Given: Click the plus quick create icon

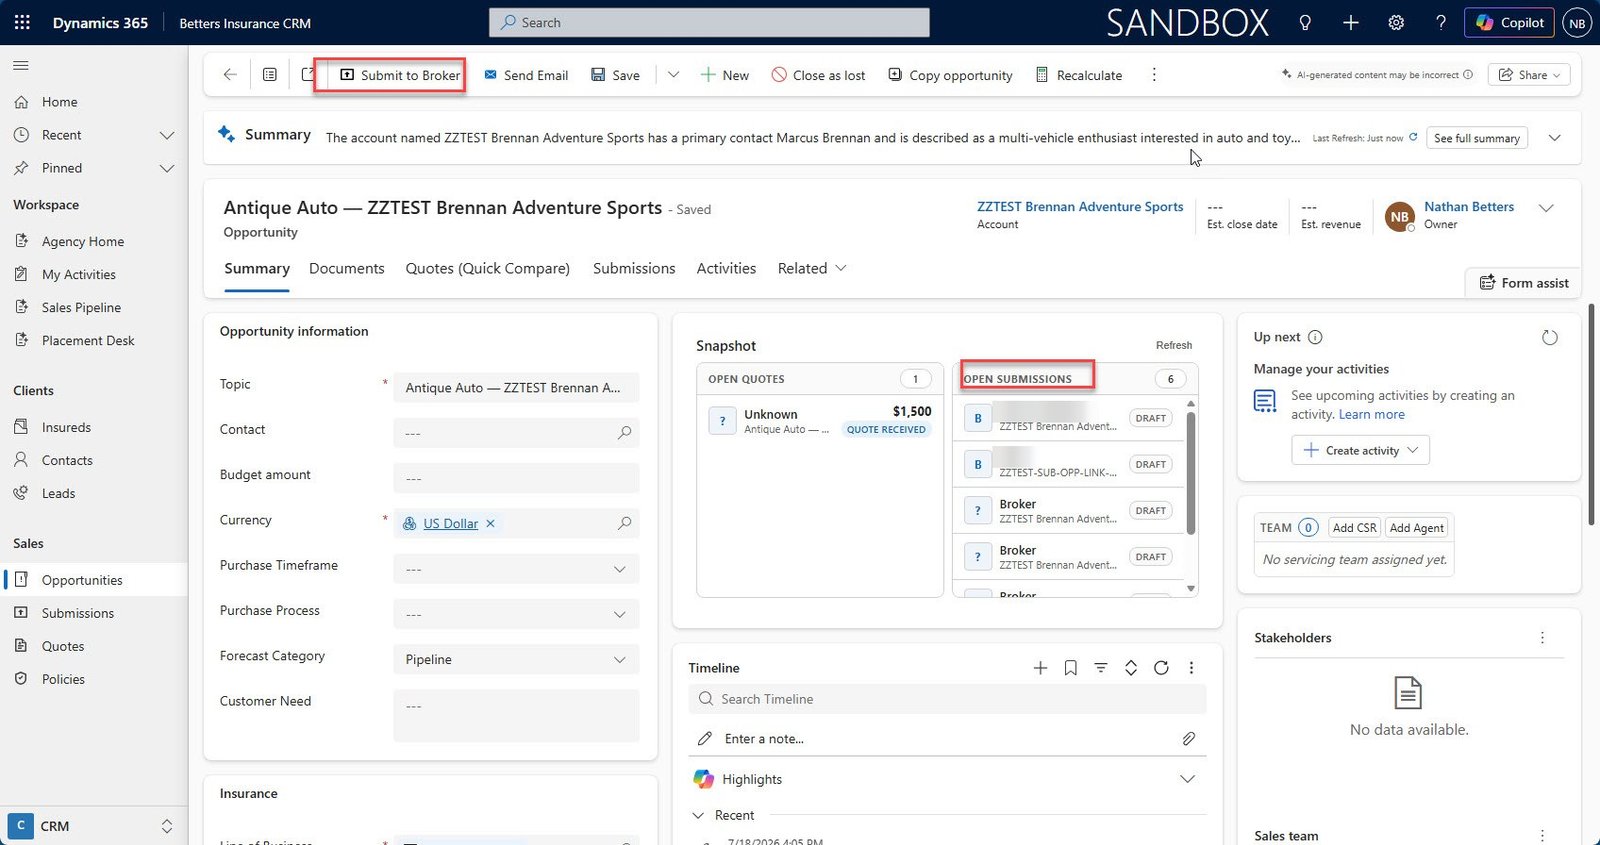Looking at the screenshot, I should (1350, 22).
